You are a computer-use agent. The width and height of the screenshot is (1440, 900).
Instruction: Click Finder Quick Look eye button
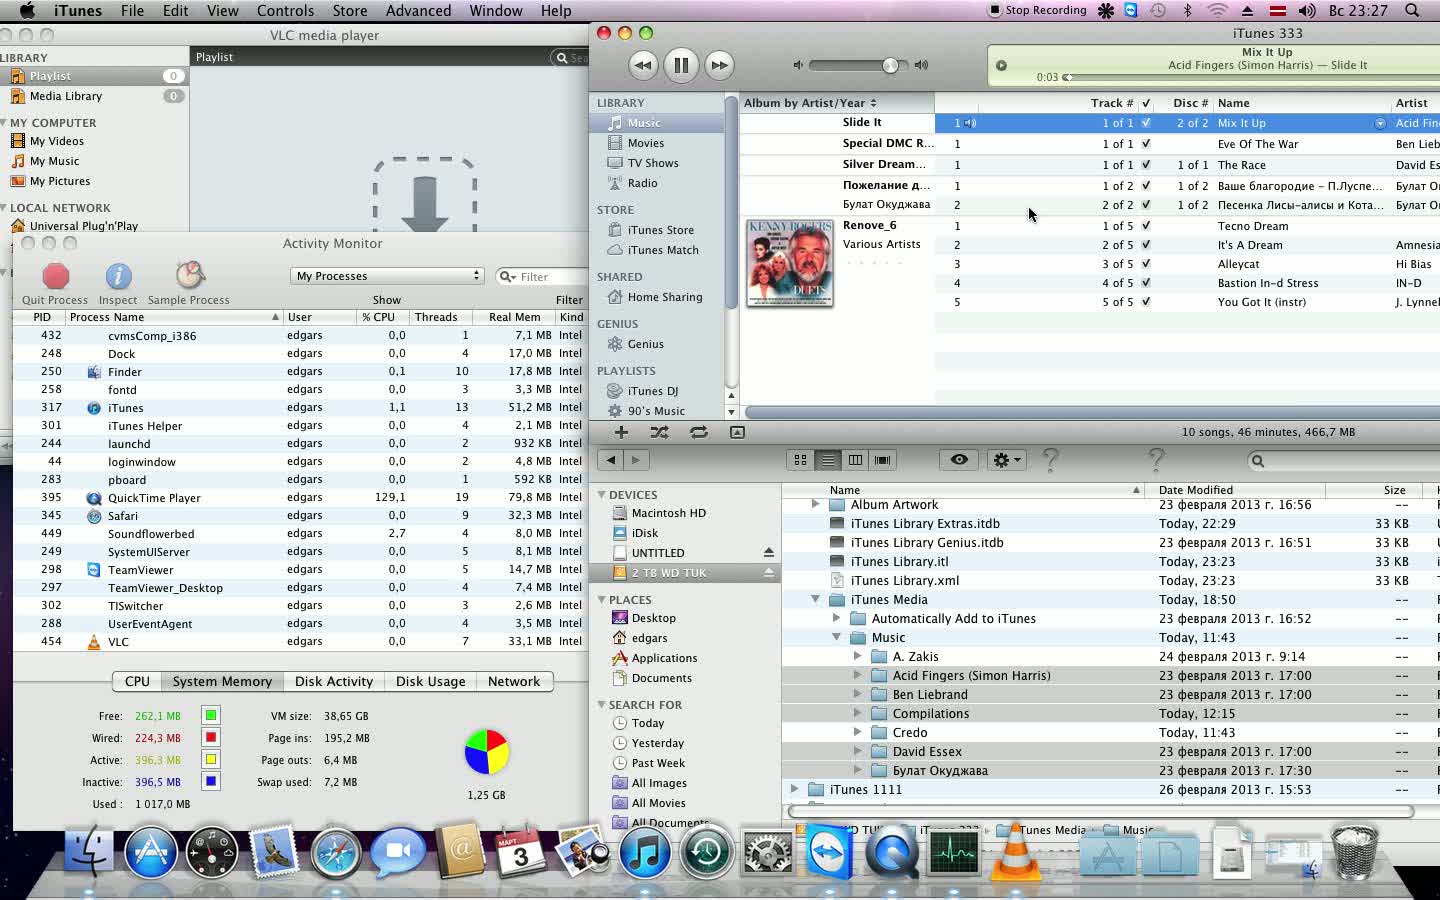click(x=959, y=460)
